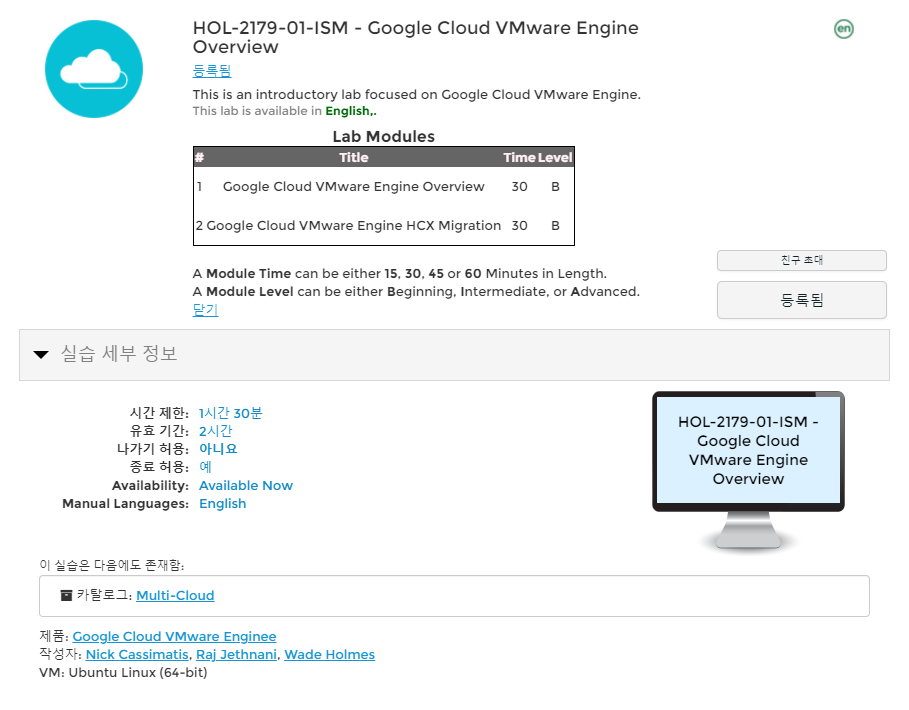Click the 'Lab Modules' heading
The image size is (909, 710).
tap(384, 136)
